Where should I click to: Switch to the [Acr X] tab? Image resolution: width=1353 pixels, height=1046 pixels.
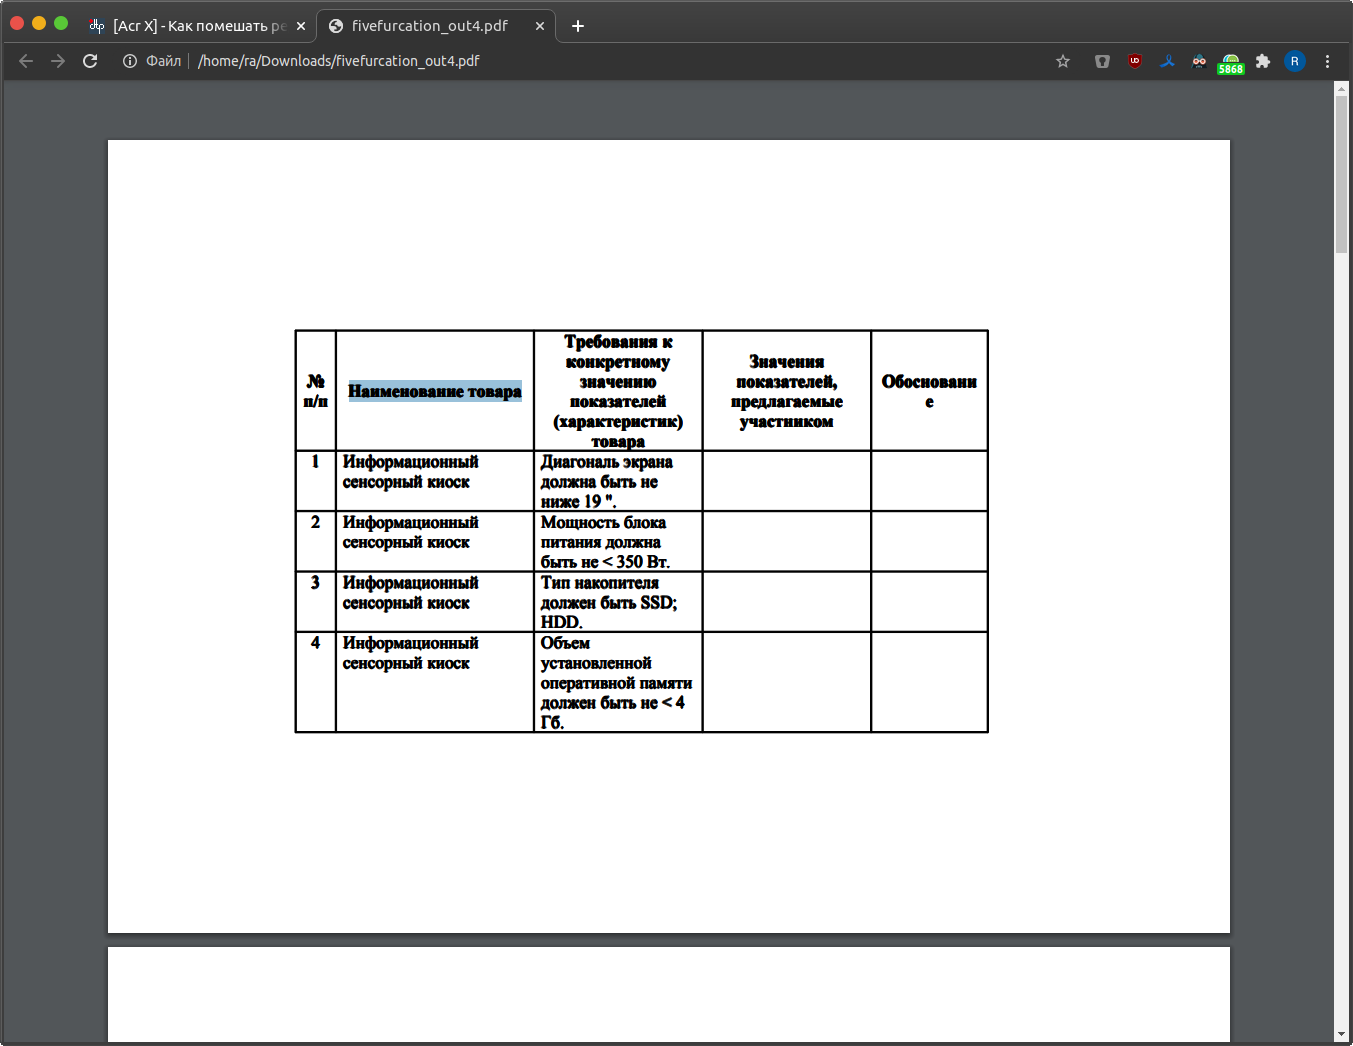[197, 26]
